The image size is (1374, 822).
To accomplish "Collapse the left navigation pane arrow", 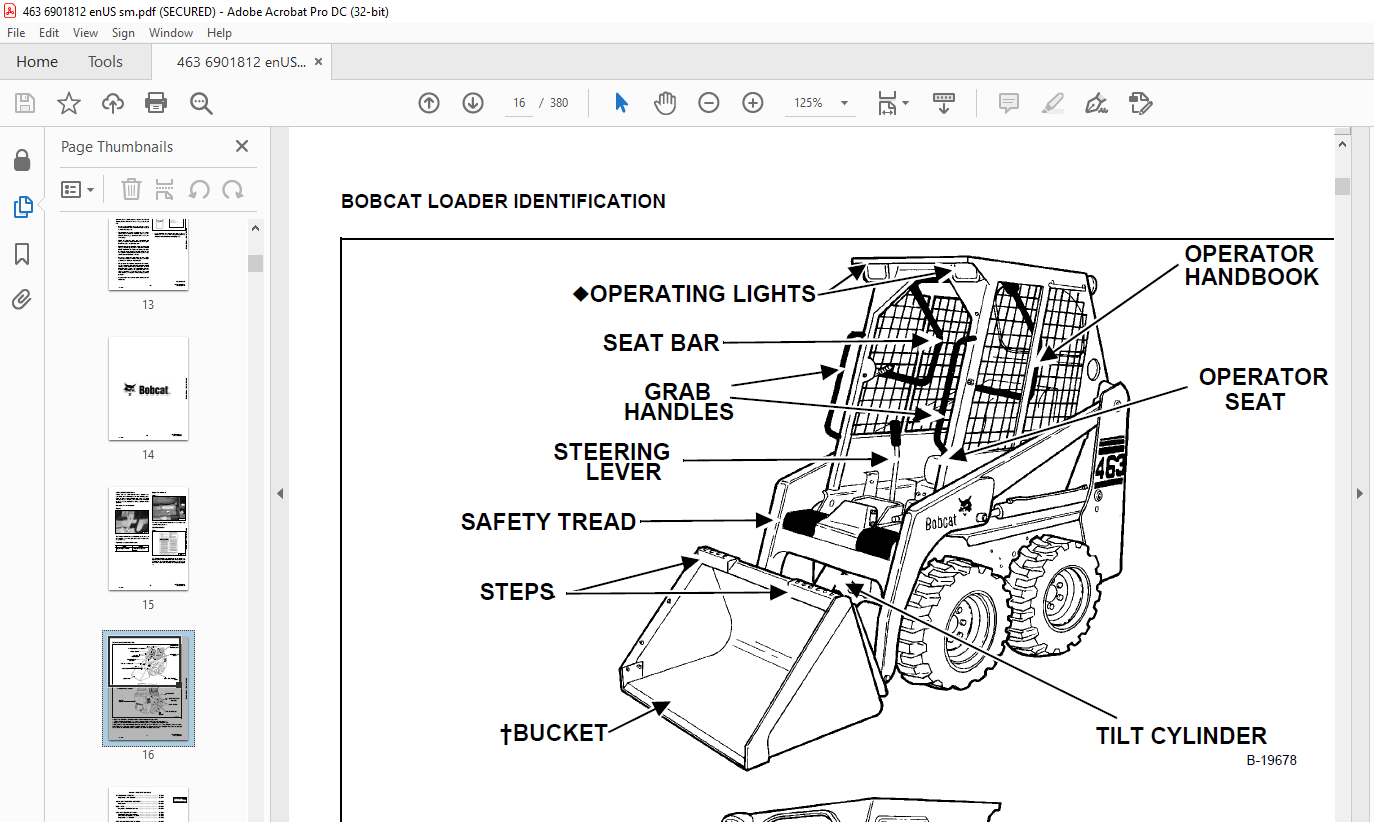I will (280, 493).
